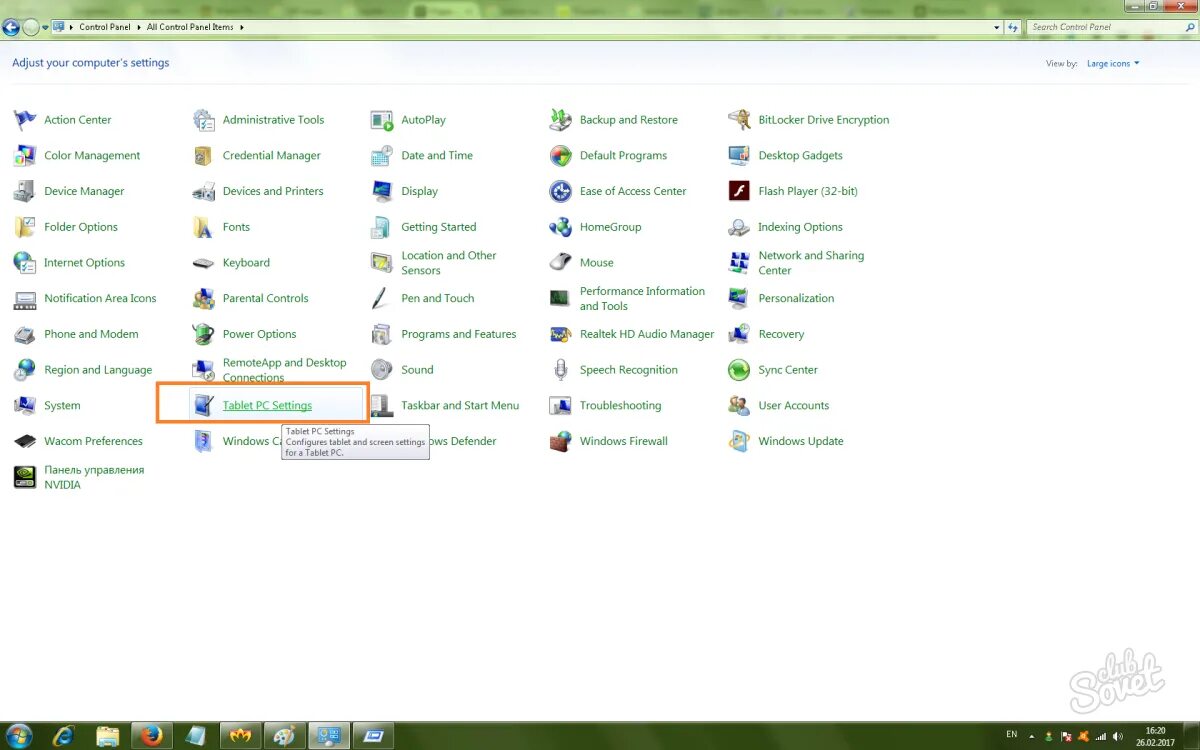Open Internet Explorer from the taskbar
Screen dimensions: 1200x750
coord(63,736)
